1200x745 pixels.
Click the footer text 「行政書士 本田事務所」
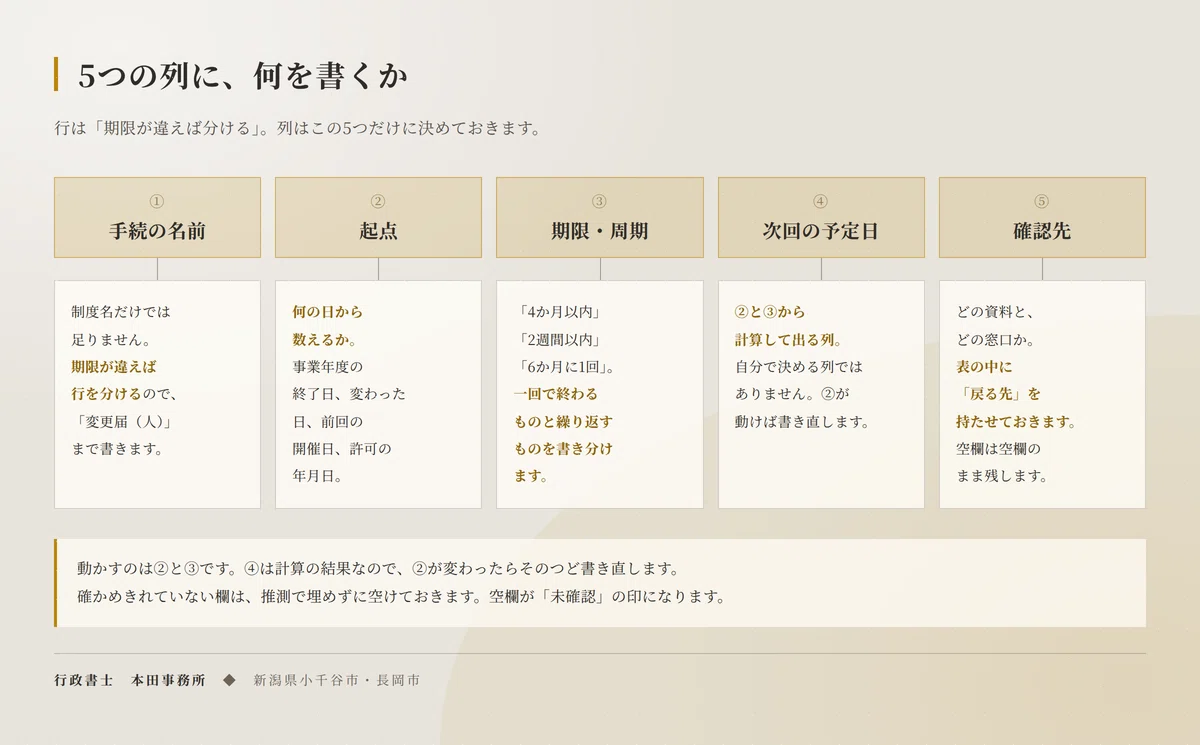pos(130,680)
